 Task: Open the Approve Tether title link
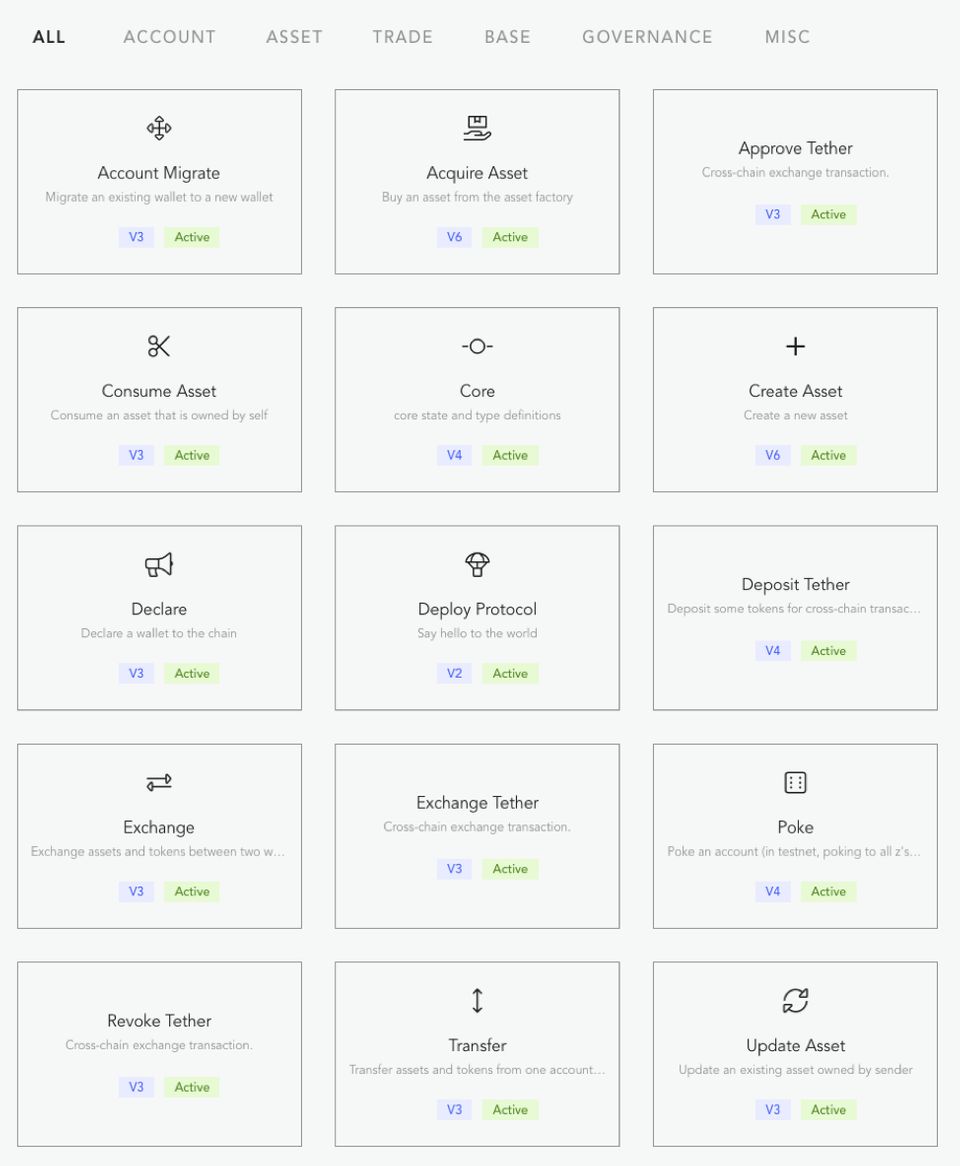[x=795, y=148]
